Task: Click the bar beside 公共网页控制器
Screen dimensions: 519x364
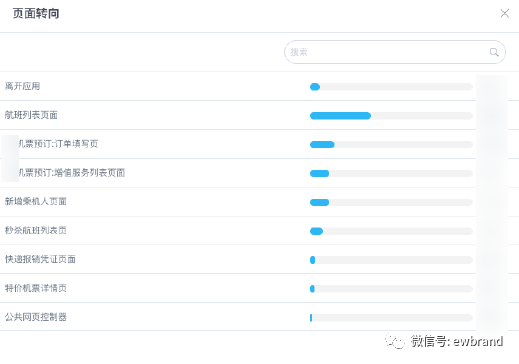Action: coord(391,318)
